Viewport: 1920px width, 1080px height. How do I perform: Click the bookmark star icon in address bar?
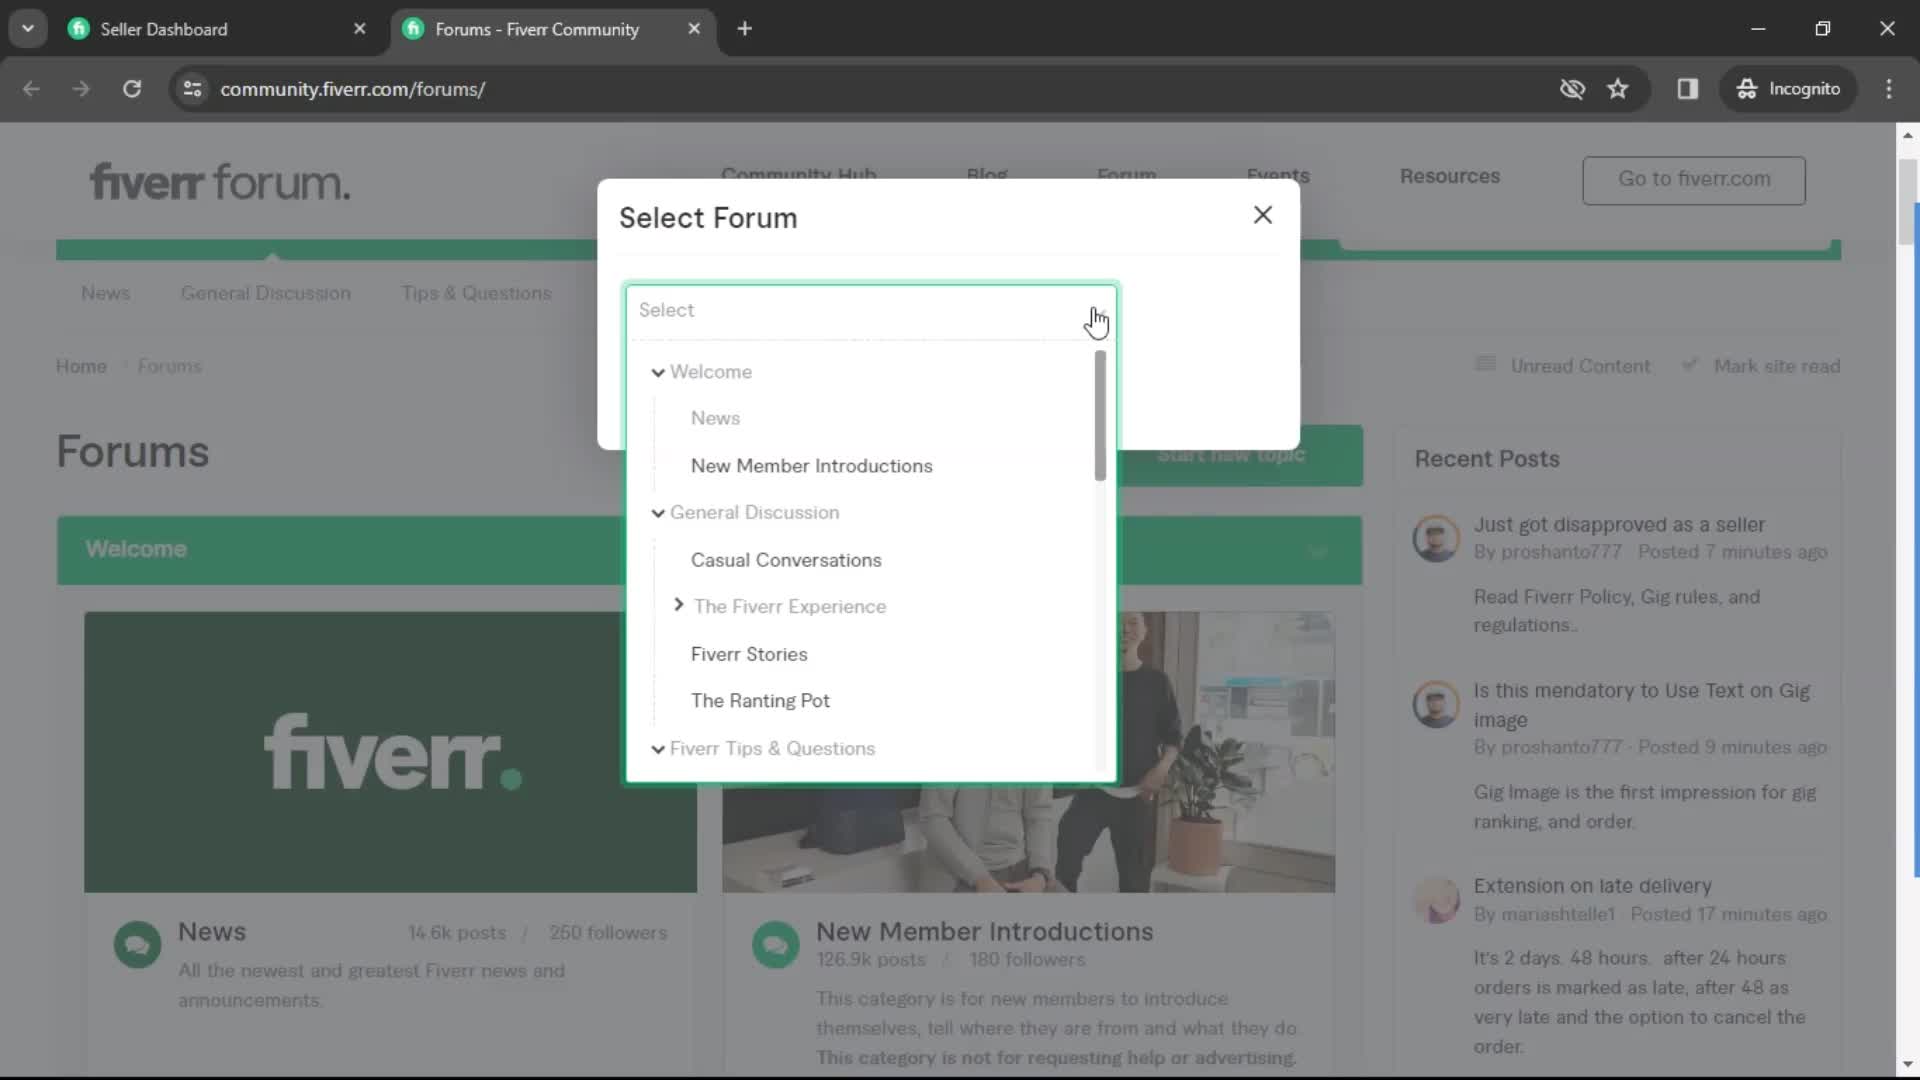(x=1617, y=88)
